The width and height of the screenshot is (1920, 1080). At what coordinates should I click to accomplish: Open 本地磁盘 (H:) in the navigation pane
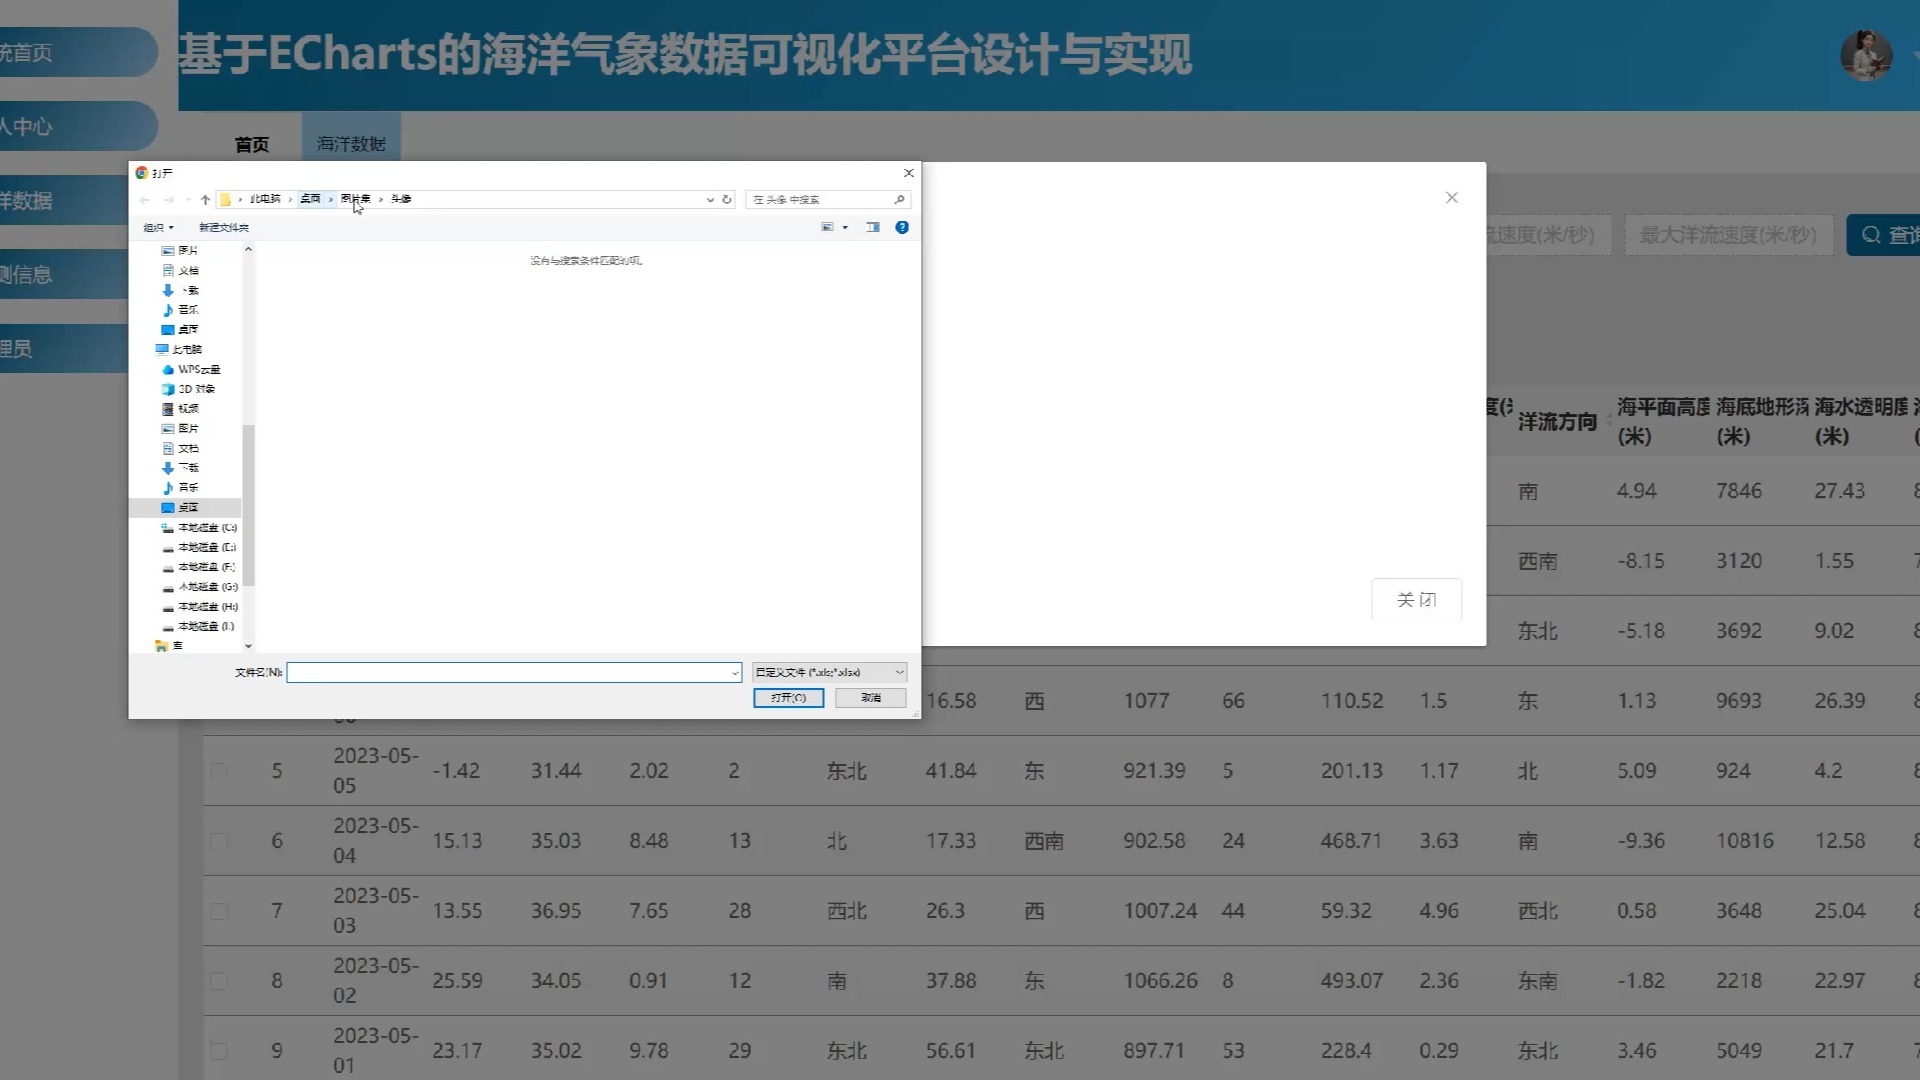tap(200, 607)
